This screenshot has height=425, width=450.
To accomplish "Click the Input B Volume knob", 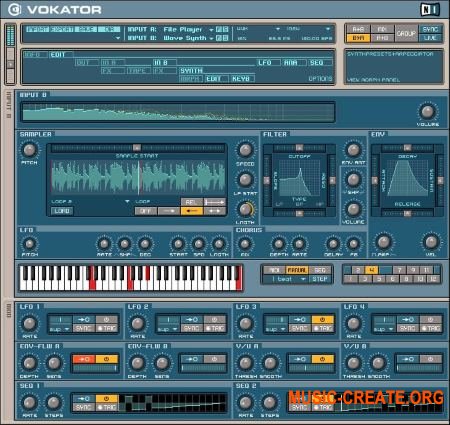I will pyautogui.click(x=428, y=112).
